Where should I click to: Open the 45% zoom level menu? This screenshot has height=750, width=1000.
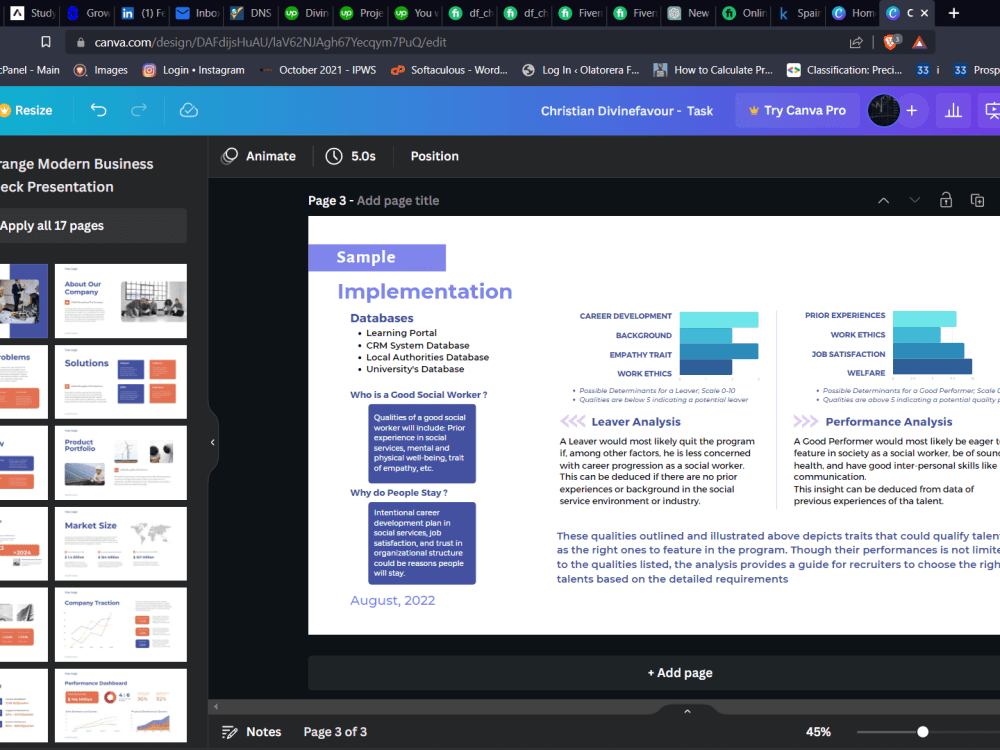coord(818,732)
